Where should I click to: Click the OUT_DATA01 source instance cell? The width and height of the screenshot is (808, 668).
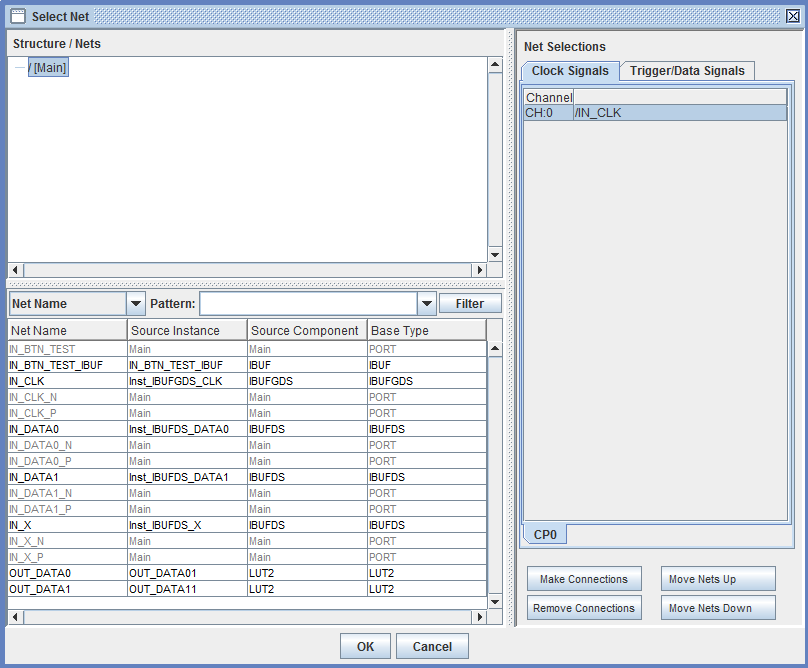[x=187, y=573]
